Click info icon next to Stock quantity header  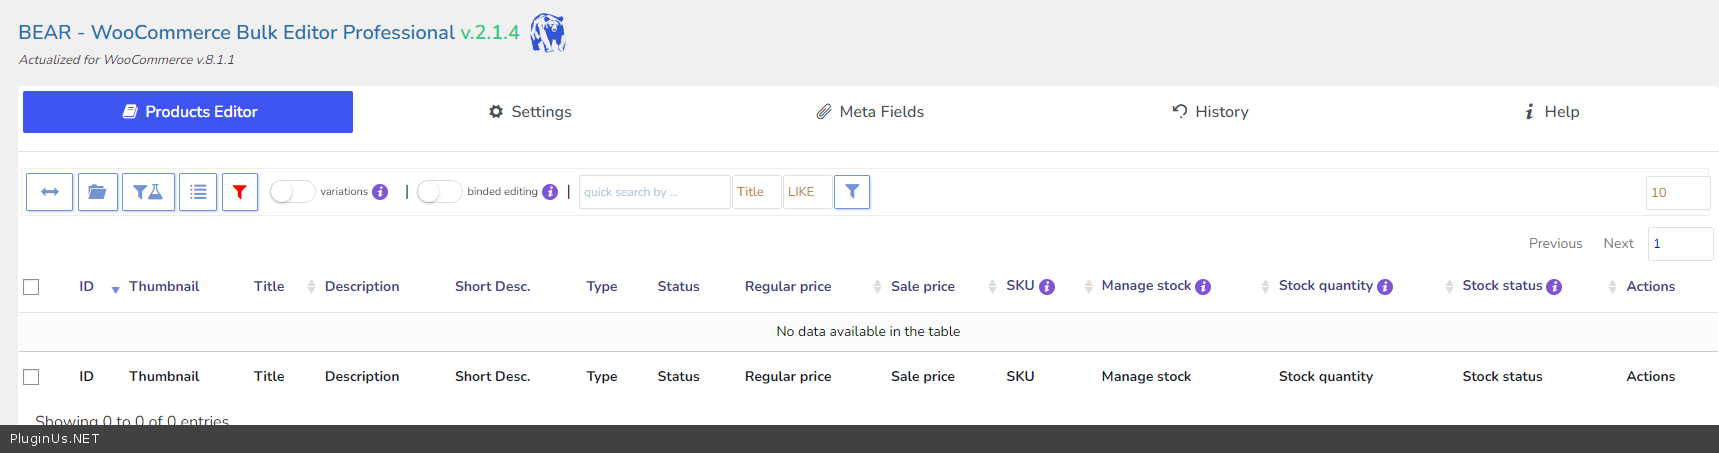click(1385, 287)
